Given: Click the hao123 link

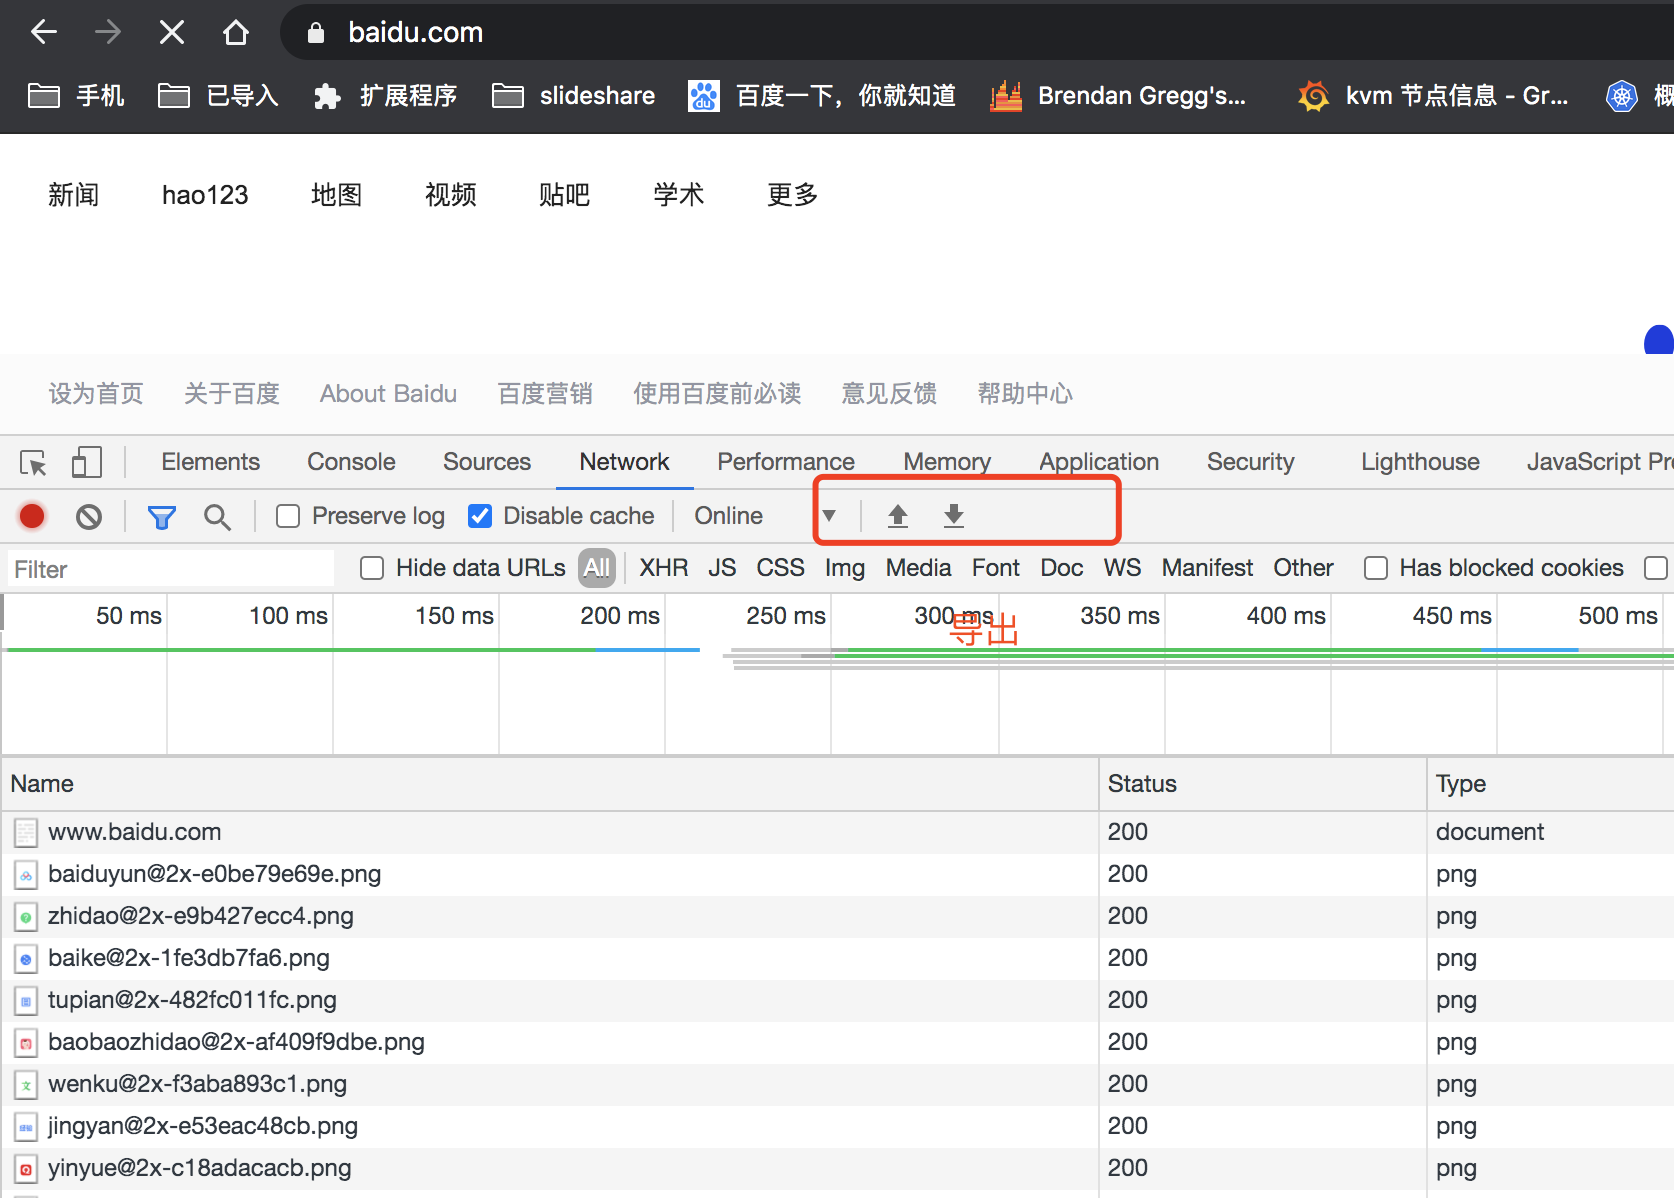Looking at the screenshot, I should tap(205, 195).
